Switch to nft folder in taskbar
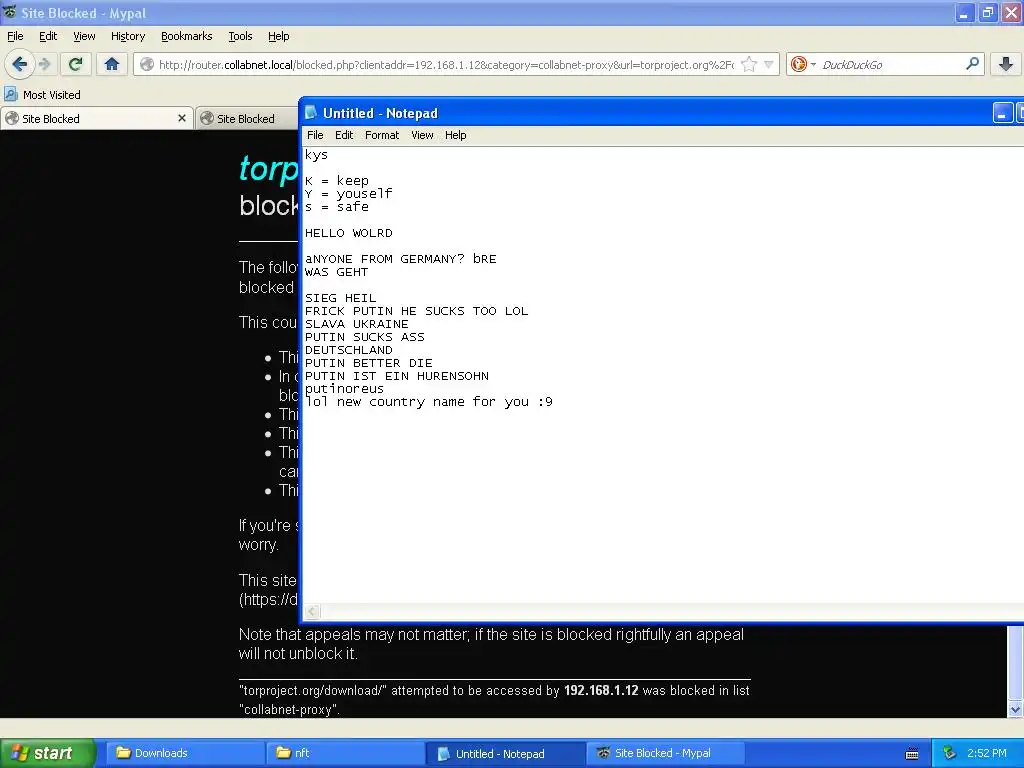The image size is (1024, 768). pos(345,753)
